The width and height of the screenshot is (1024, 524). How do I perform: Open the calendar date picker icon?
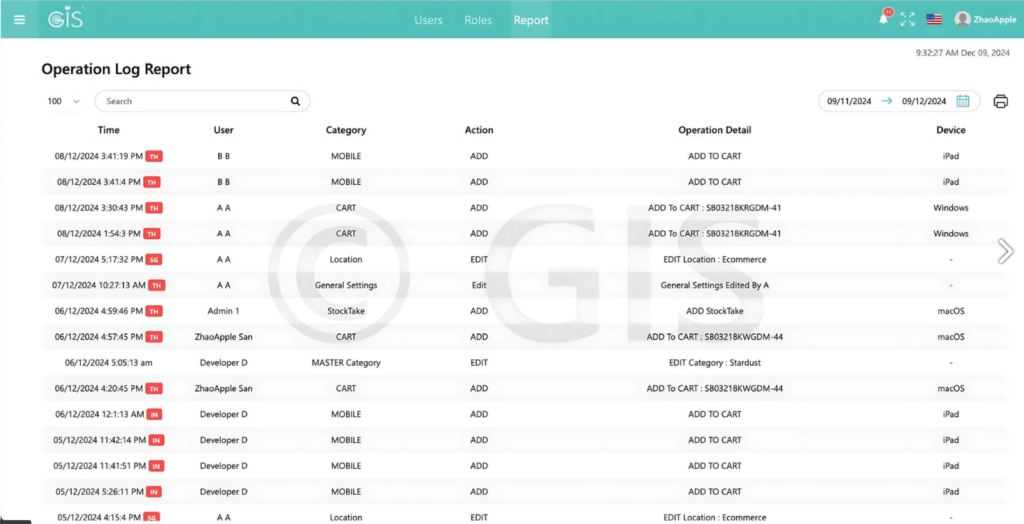pyautogui.click(x=963, y=101)
